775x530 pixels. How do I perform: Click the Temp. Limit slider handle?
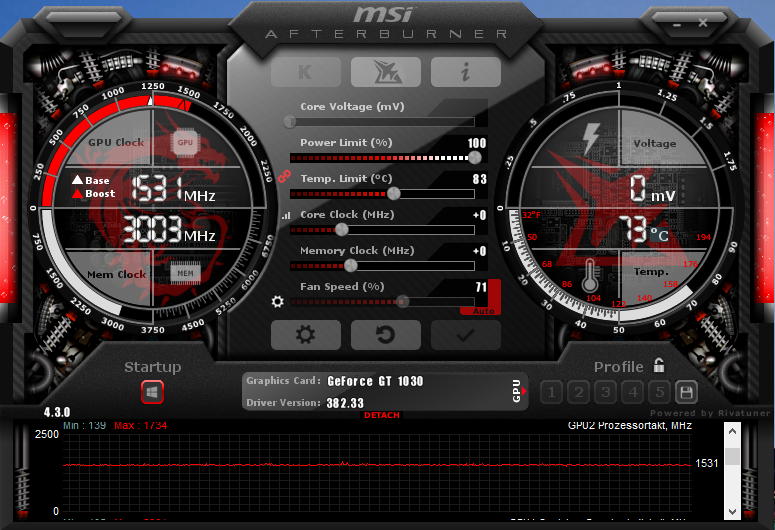tap(393, 194)
